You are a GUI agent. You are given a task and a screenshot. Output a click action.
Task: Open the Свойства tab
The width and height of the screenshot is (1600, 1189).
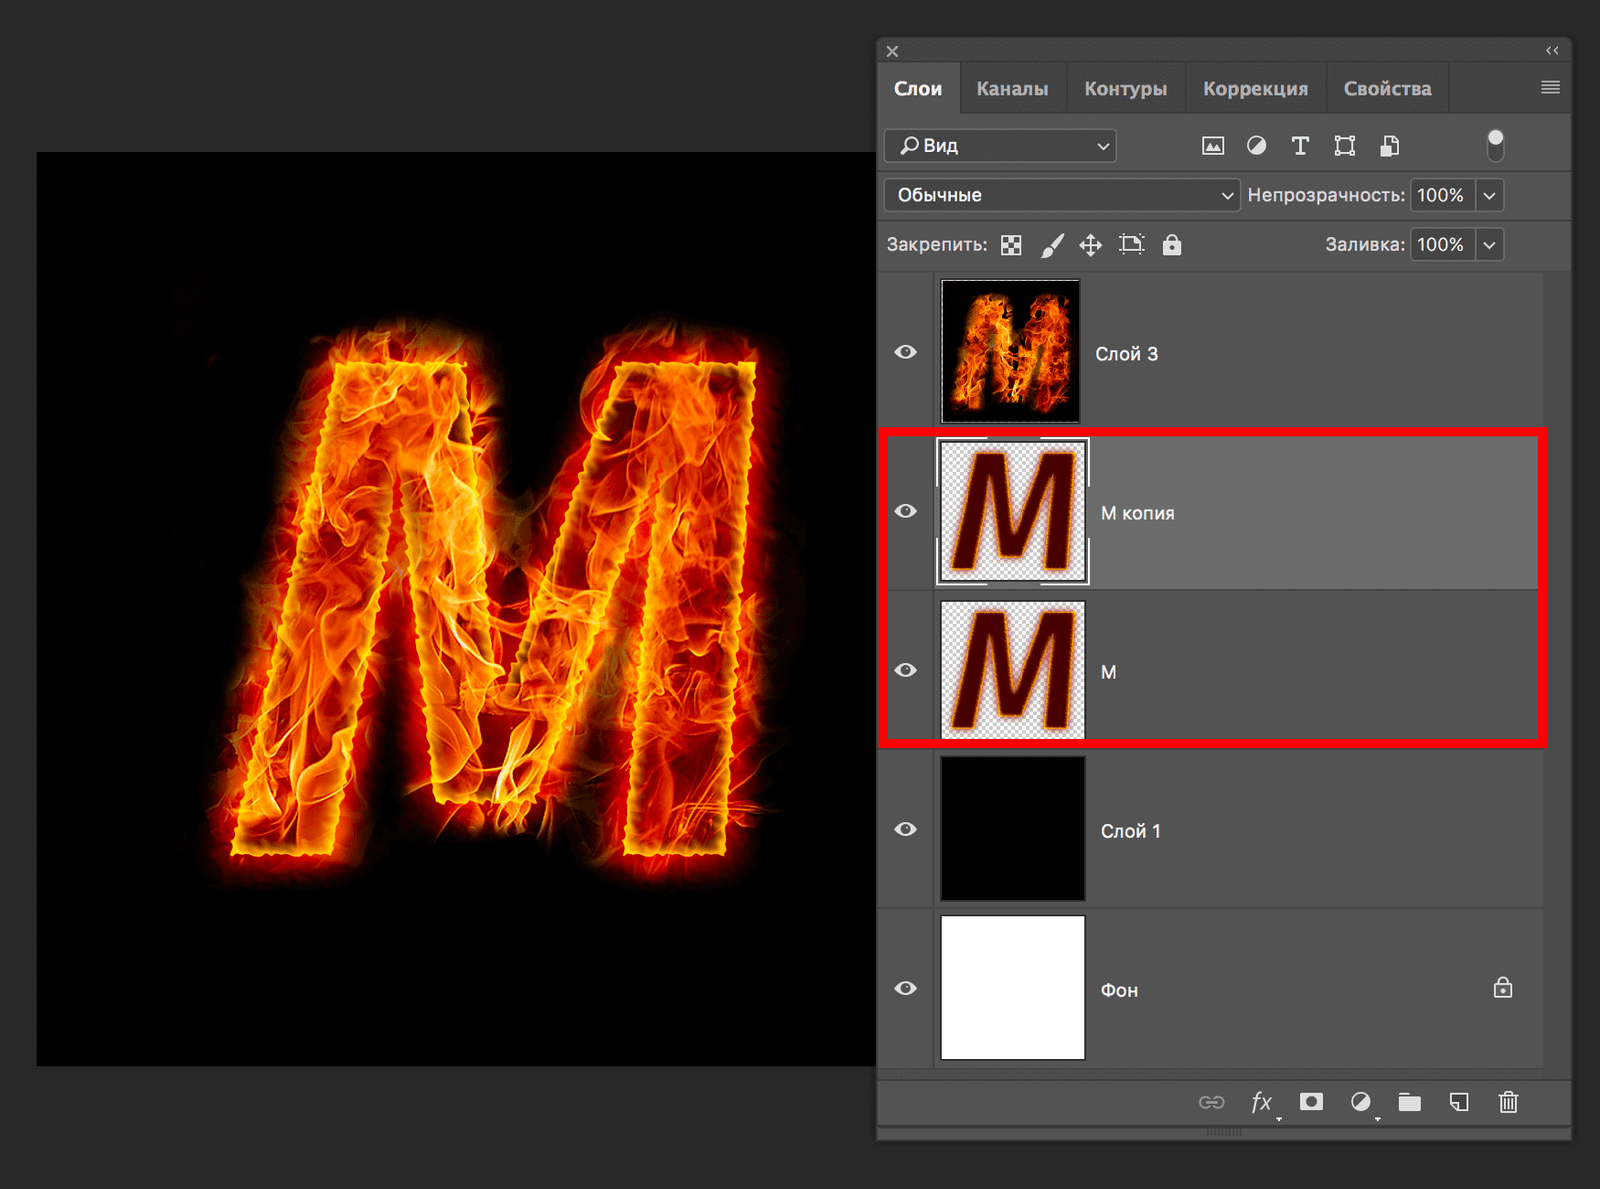click(1387, 89)
